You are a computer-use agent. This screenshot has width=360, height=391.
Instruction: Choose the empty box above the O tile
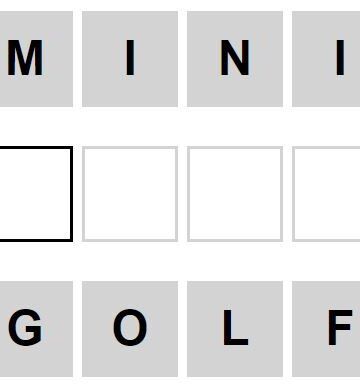(130, 194)
